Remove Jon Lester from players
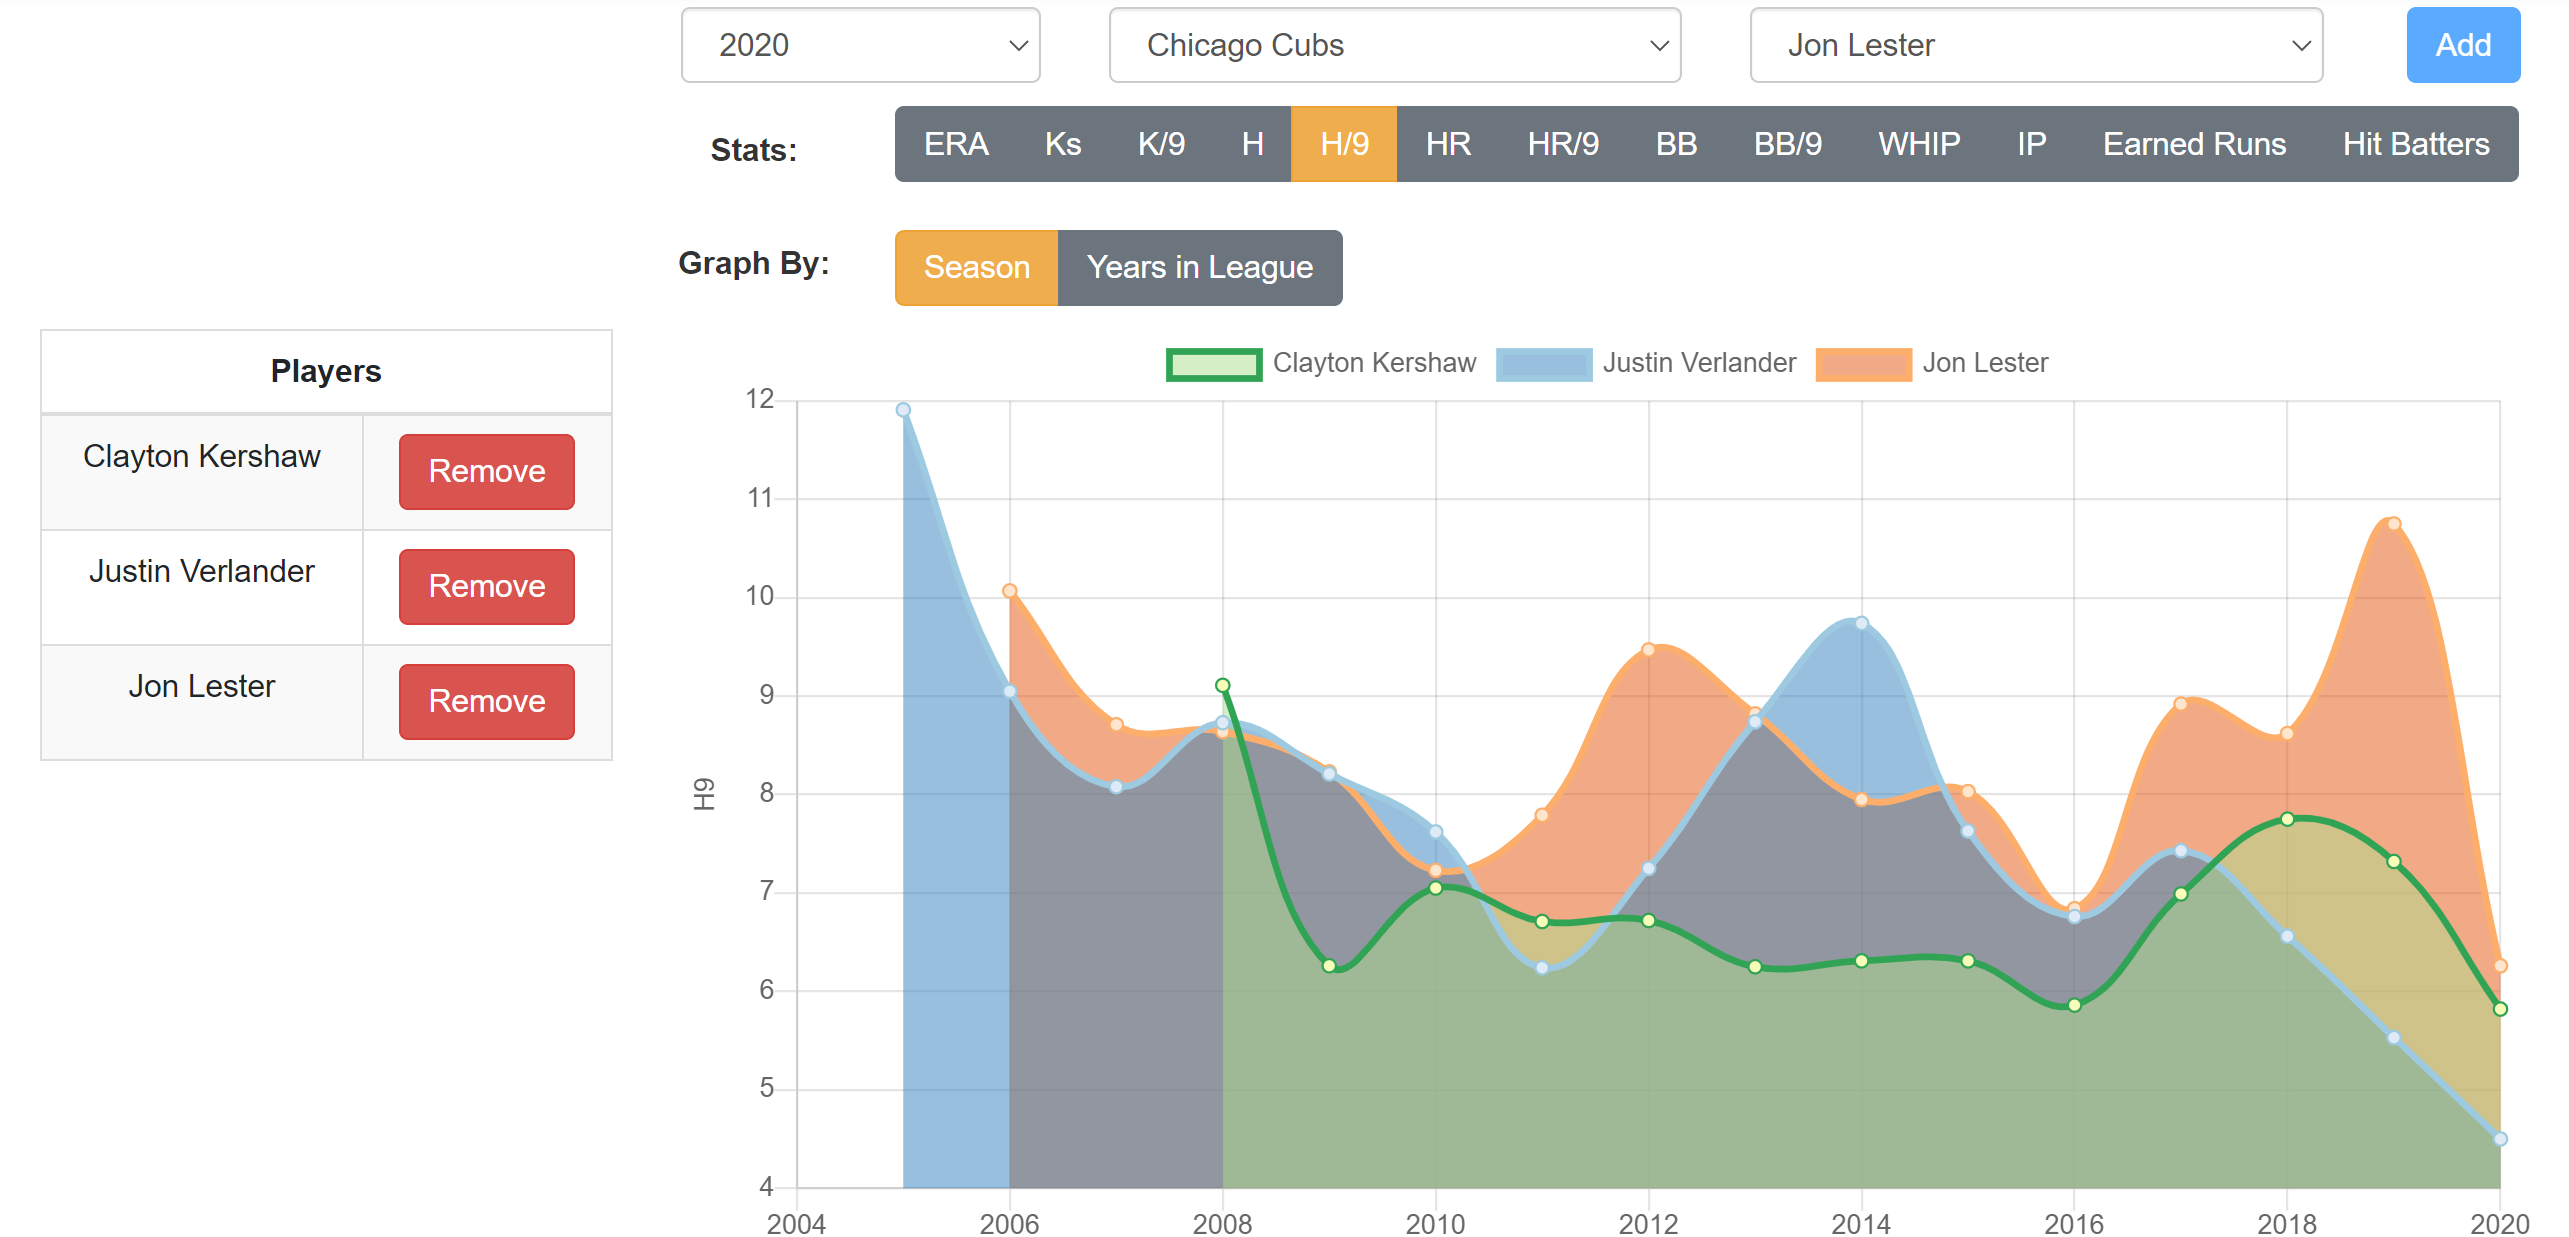The image size is (2569, 1237). click(487, 702)
